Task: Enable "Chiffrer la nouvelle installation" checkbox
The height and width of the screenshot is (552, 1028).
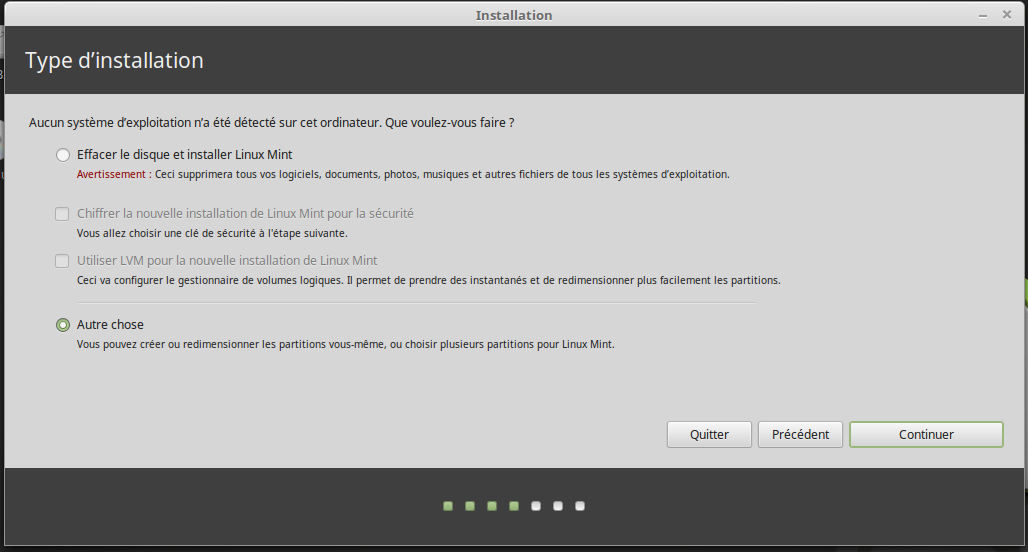Action: pos(63,214)
